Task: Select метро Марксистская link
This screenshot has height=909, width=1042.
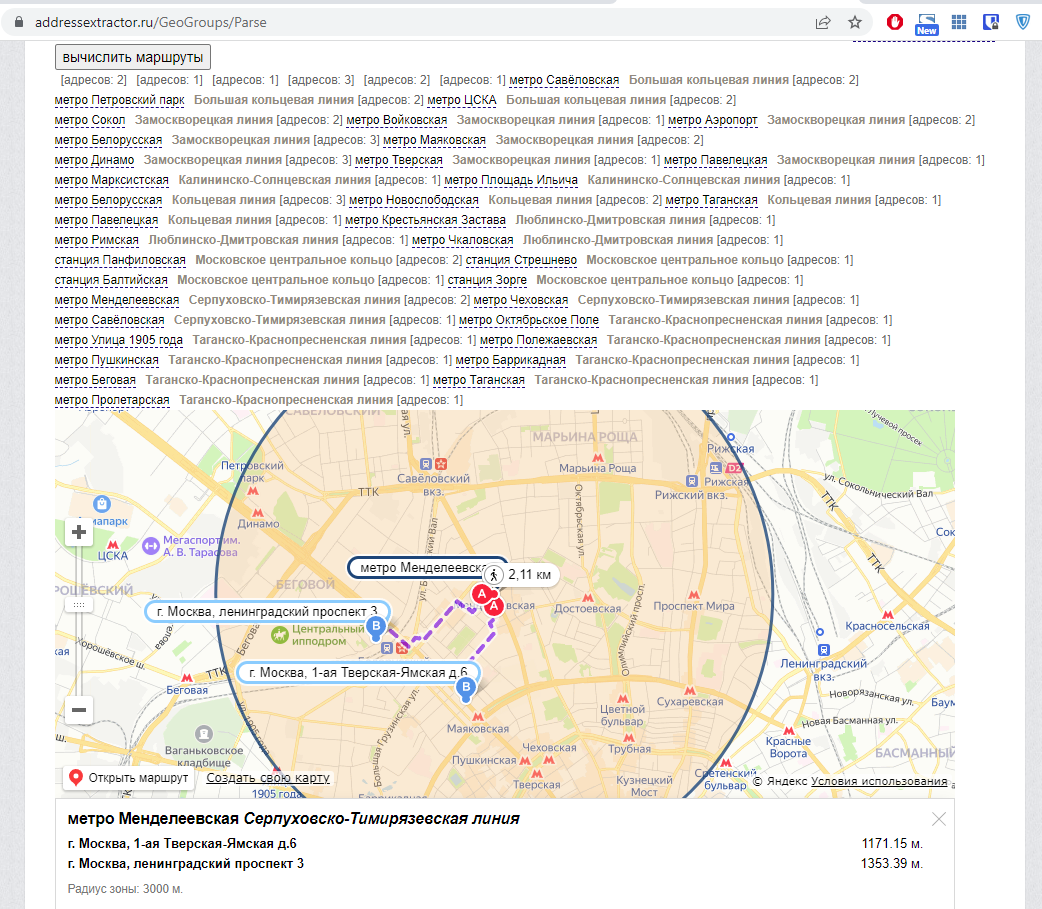Action: [112, 180]
